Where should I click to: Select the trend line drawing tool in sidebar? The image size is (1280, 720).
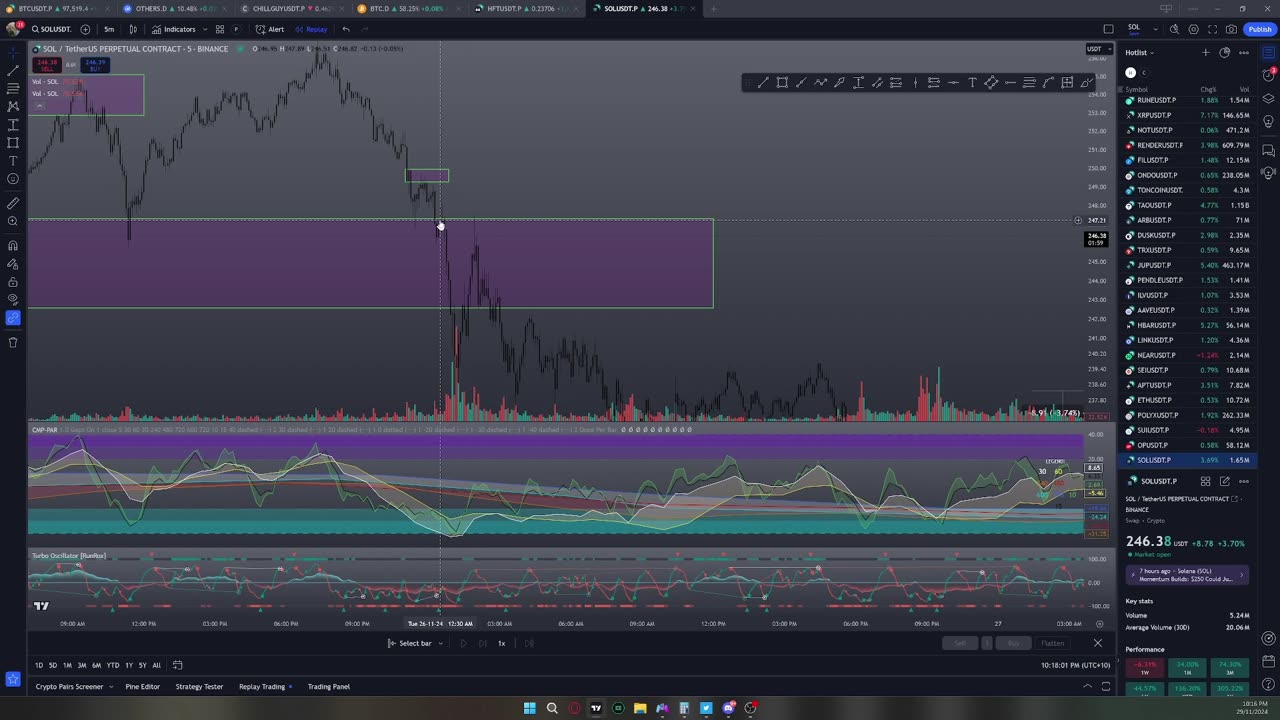(13, 70)
